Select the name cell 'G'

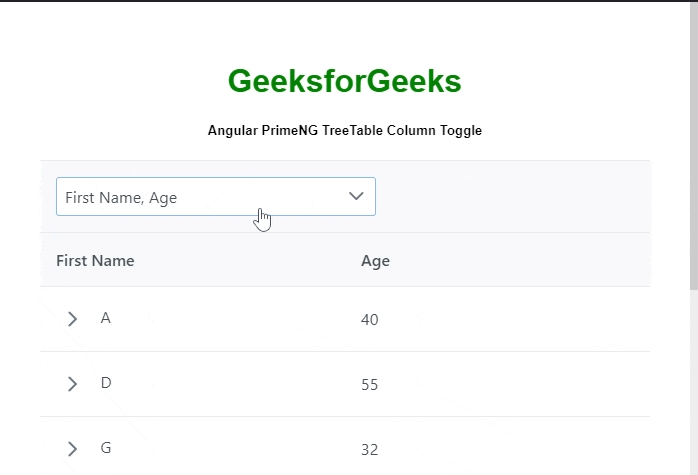106,448
